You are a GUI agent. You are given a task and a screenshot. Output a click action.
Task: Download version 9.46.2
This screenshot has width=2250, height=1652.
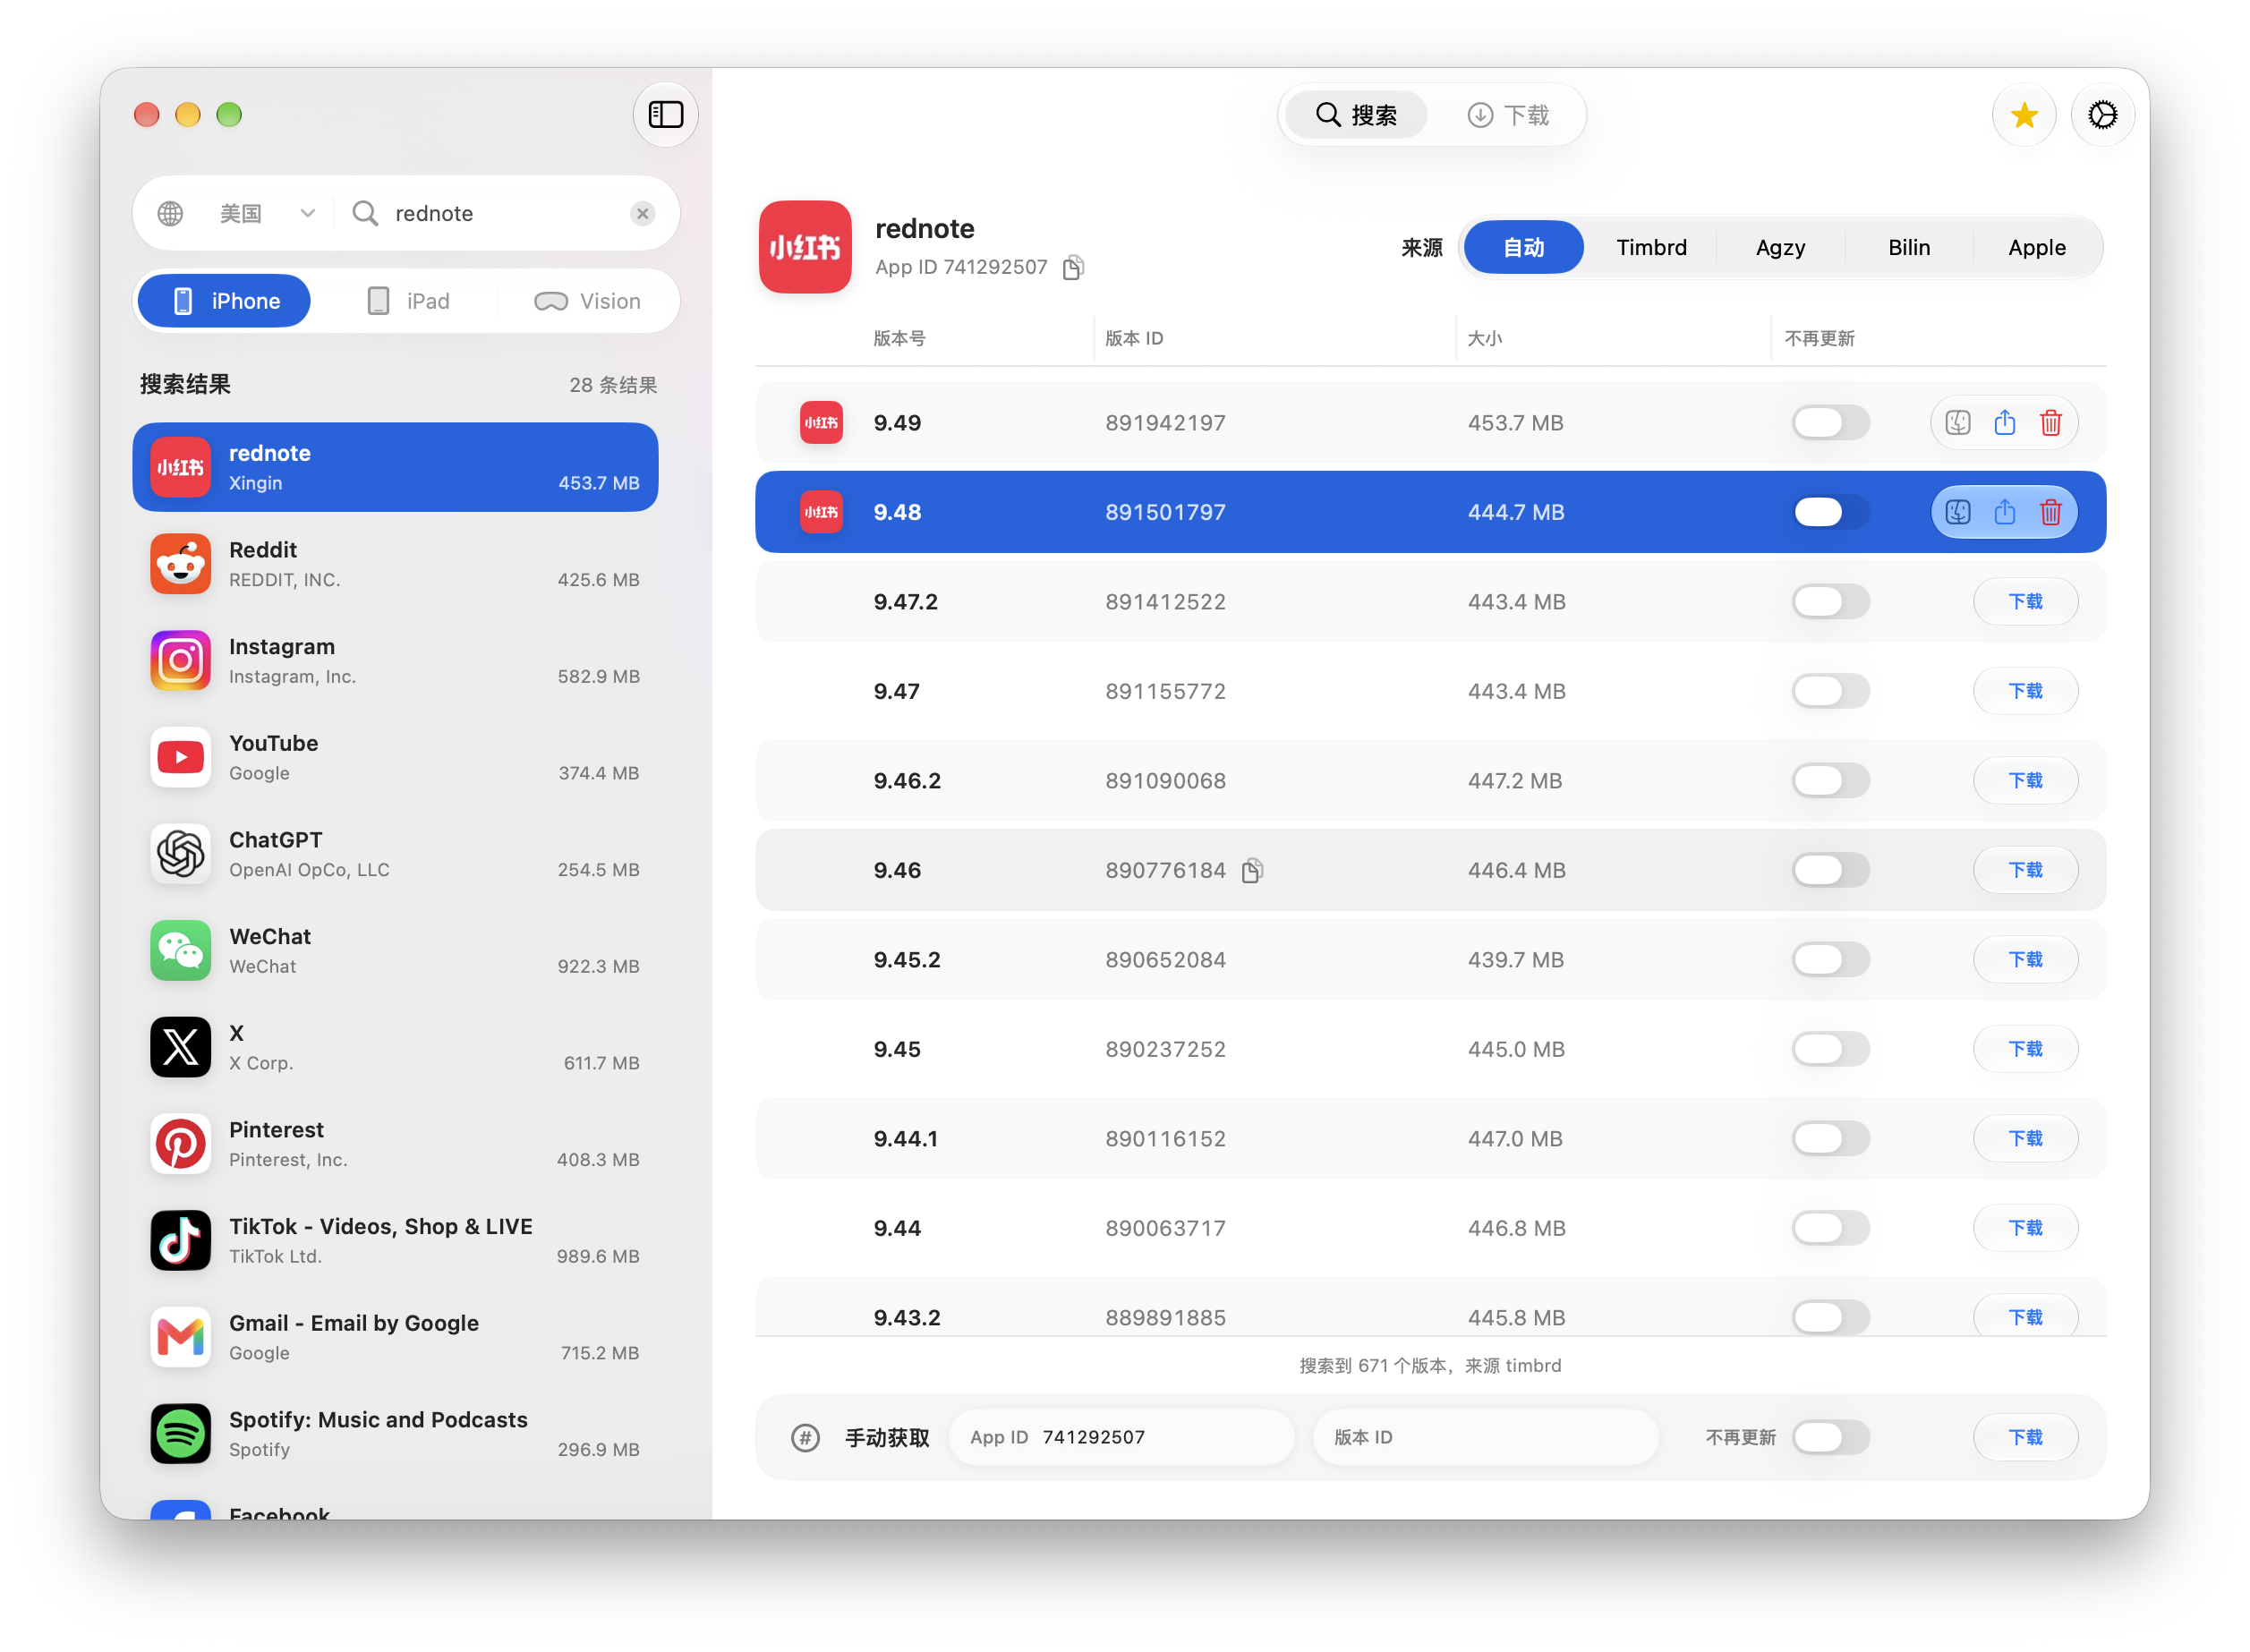click(x=2025, y=781)
